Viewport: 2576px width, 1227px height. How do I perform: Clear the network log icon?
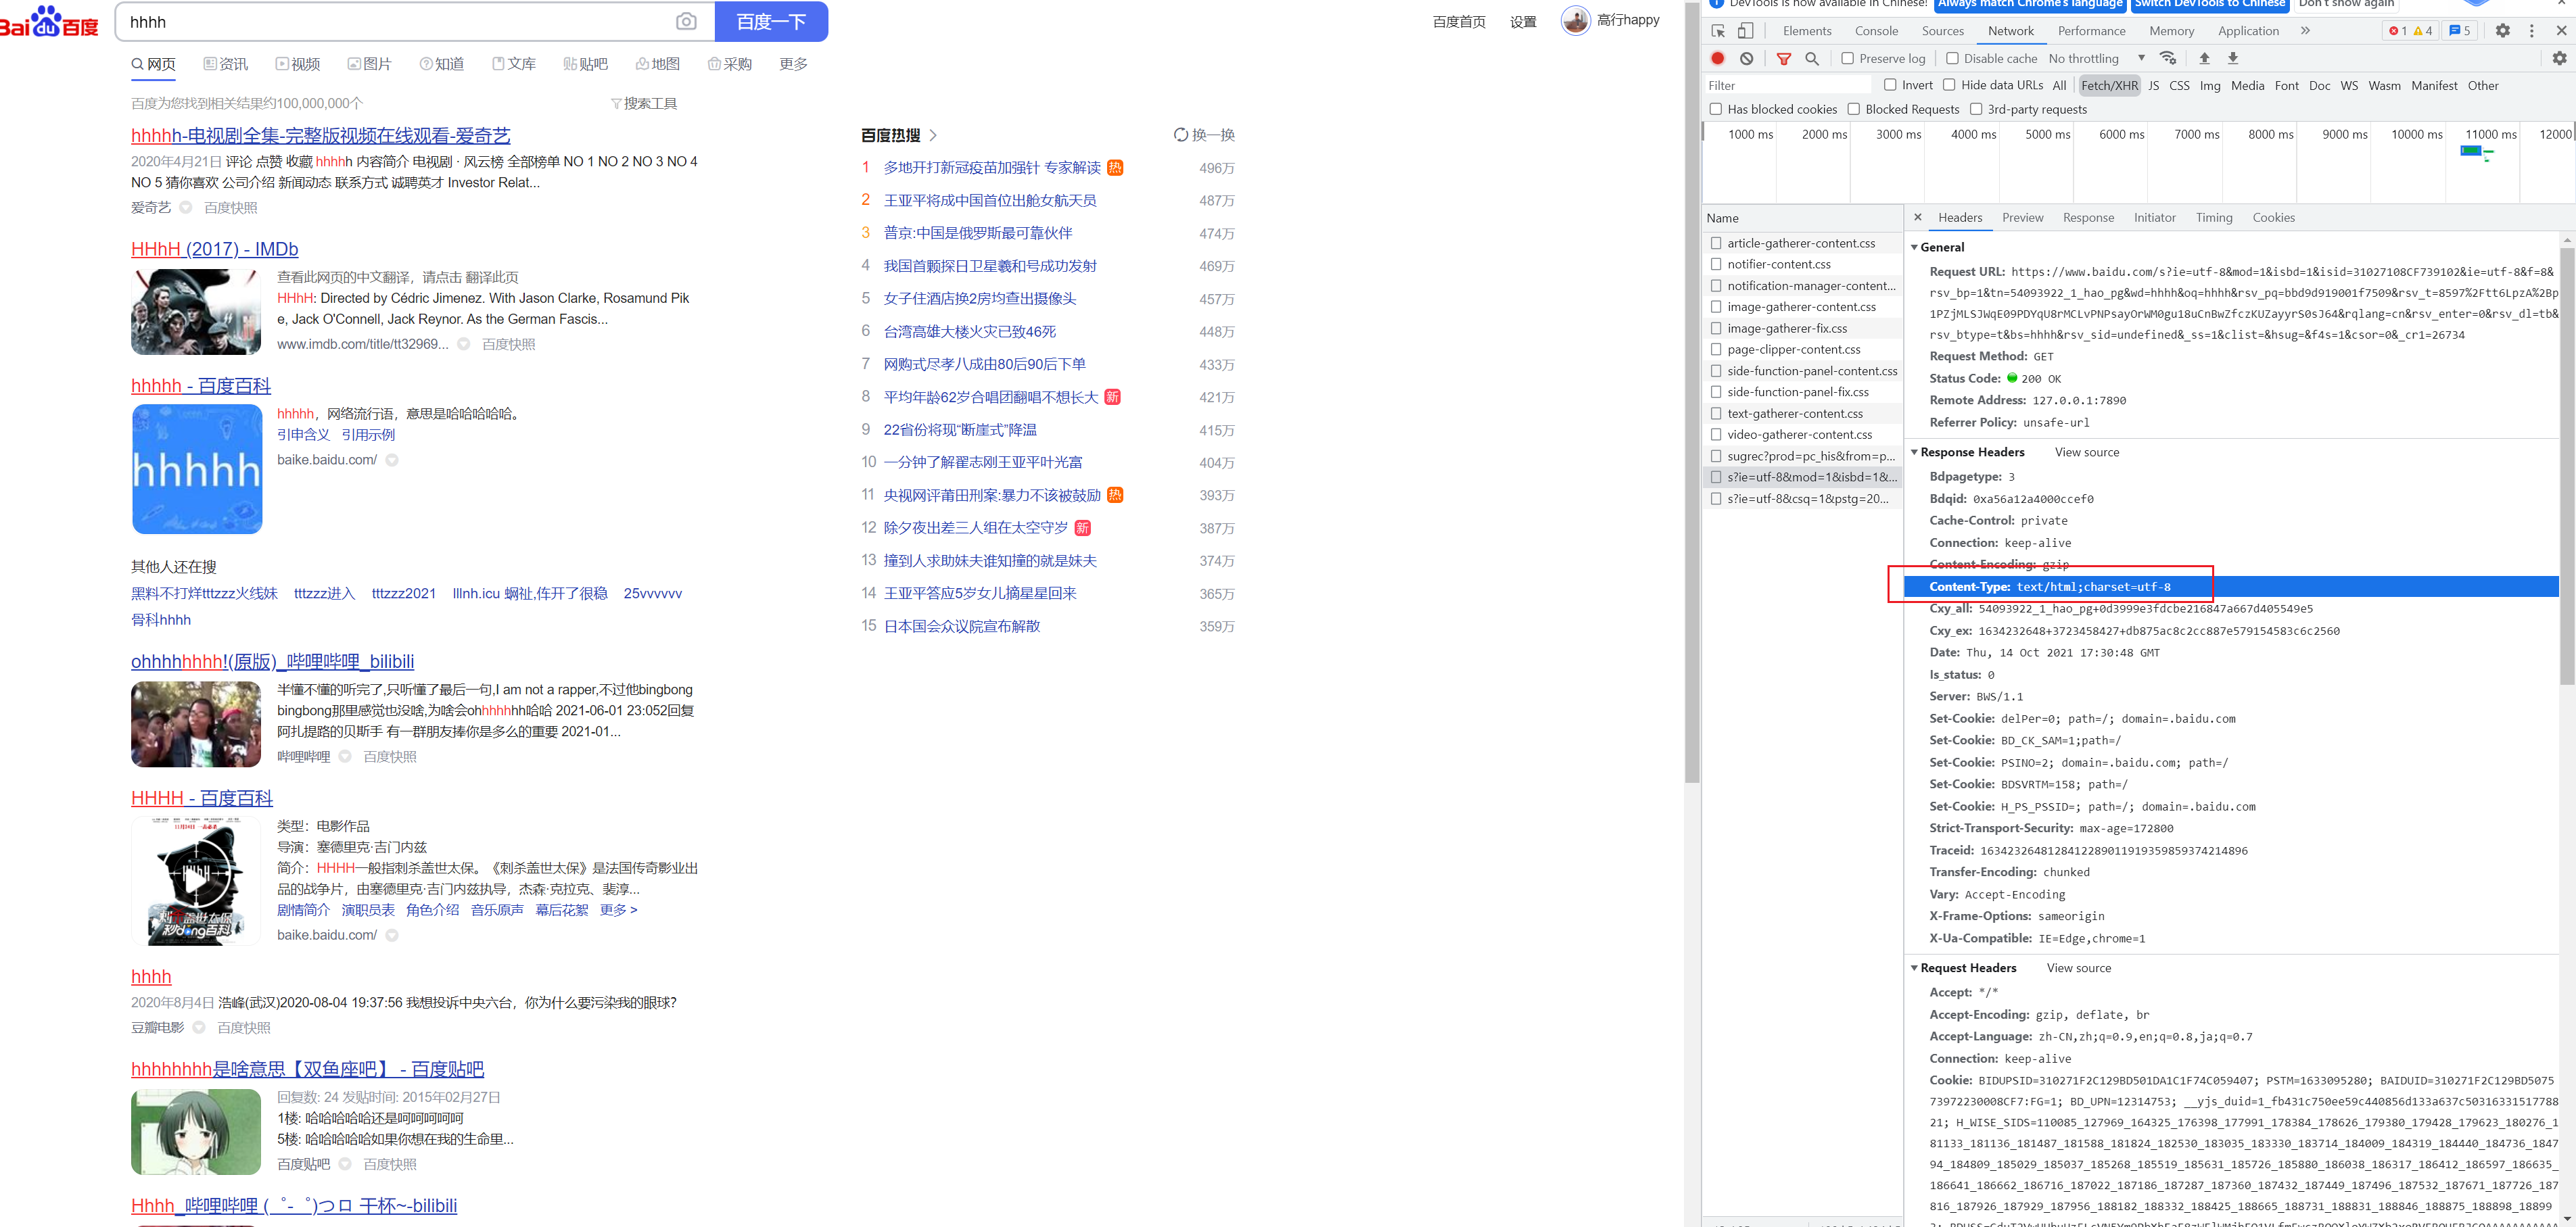pos(1746,58)
